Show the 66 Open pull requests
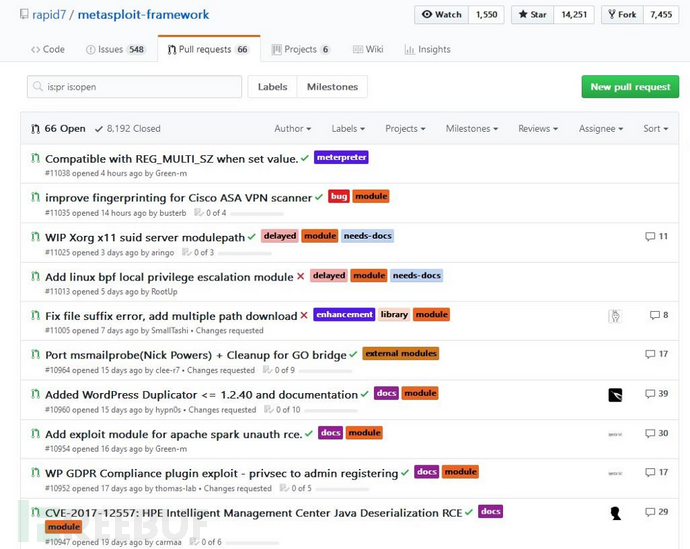The height and width of the screenshot is (549, 690). tap(59, 128)
